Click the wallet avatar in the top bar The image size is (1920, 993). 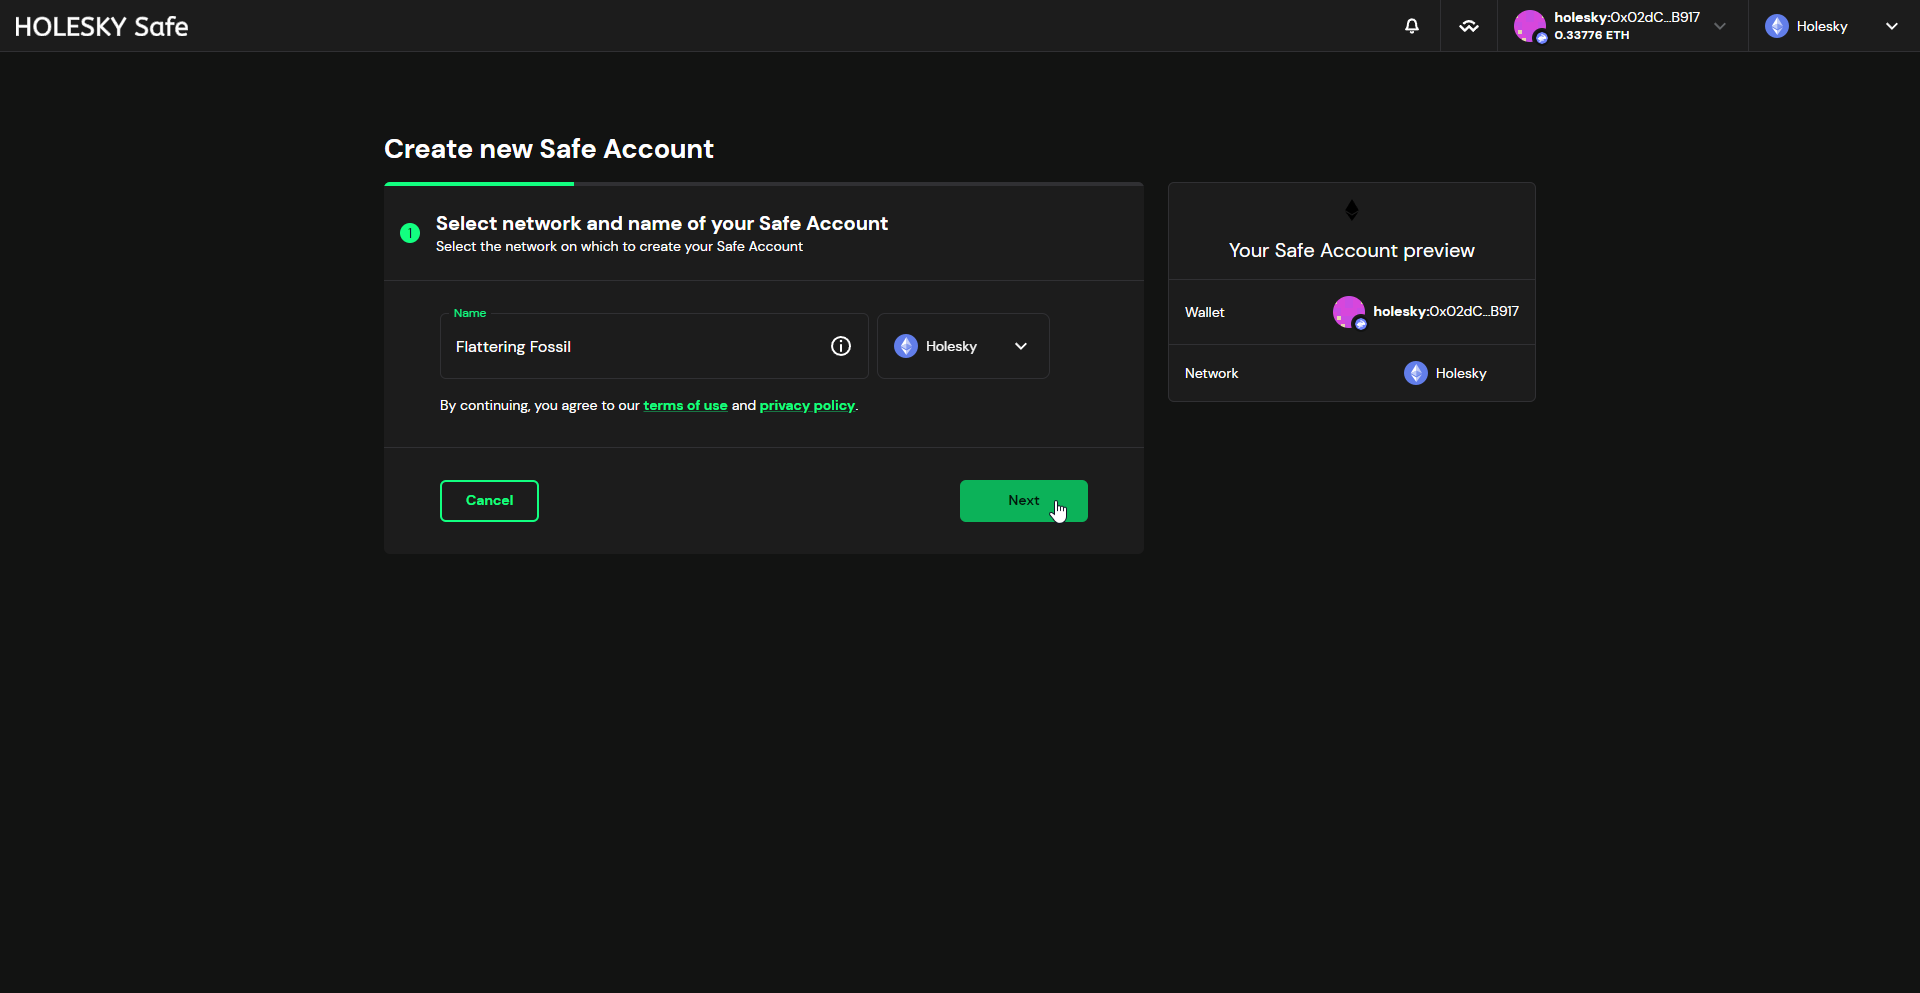[x=1530, y=26]
